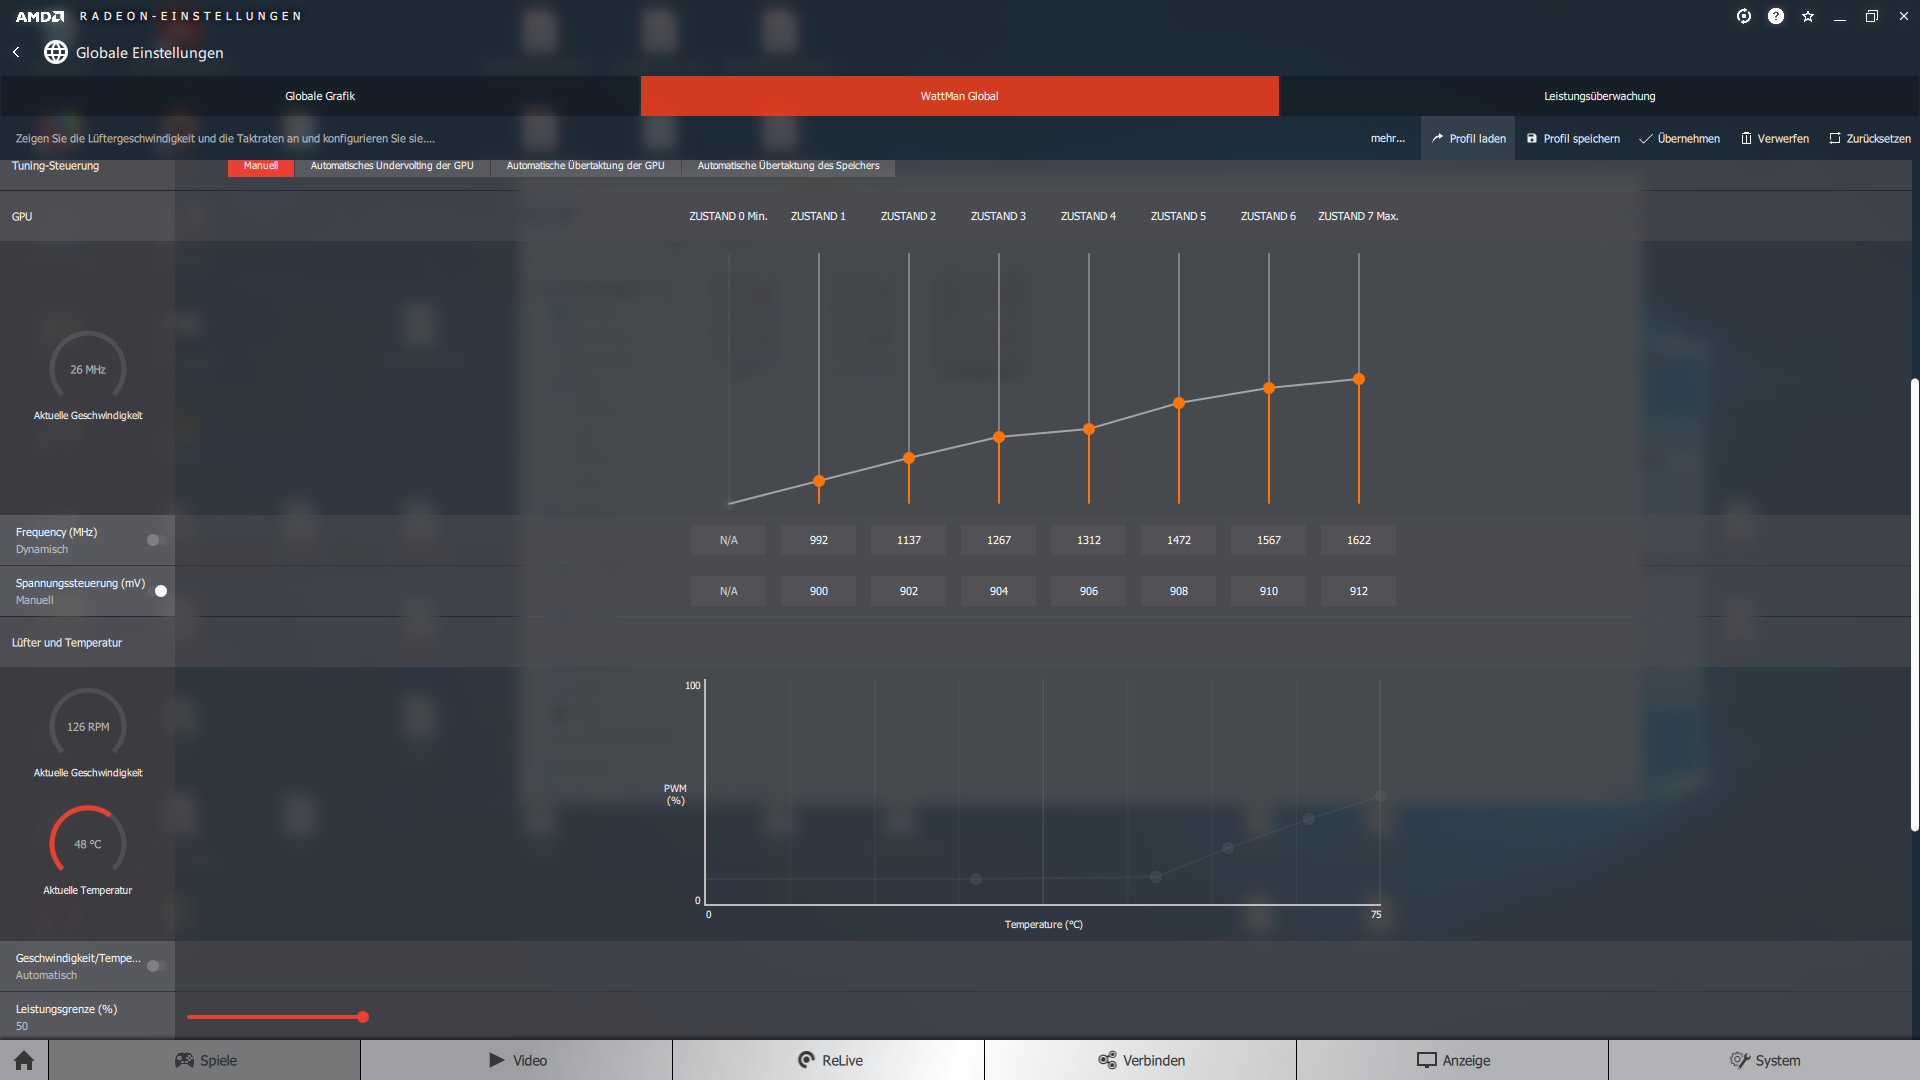Click the frequency field showing 1312
The width and height of the screenshot is (1920, 1080).
[x=1089, y=540]
